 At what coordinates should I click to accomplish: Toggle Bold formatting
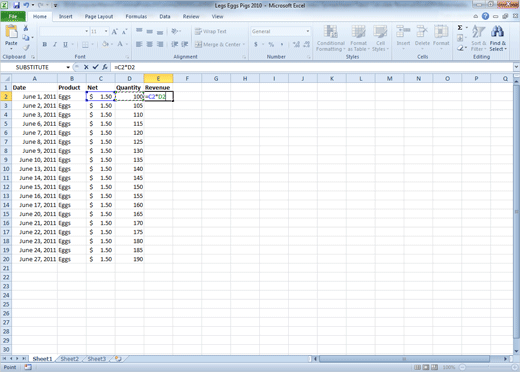[44, 44]
